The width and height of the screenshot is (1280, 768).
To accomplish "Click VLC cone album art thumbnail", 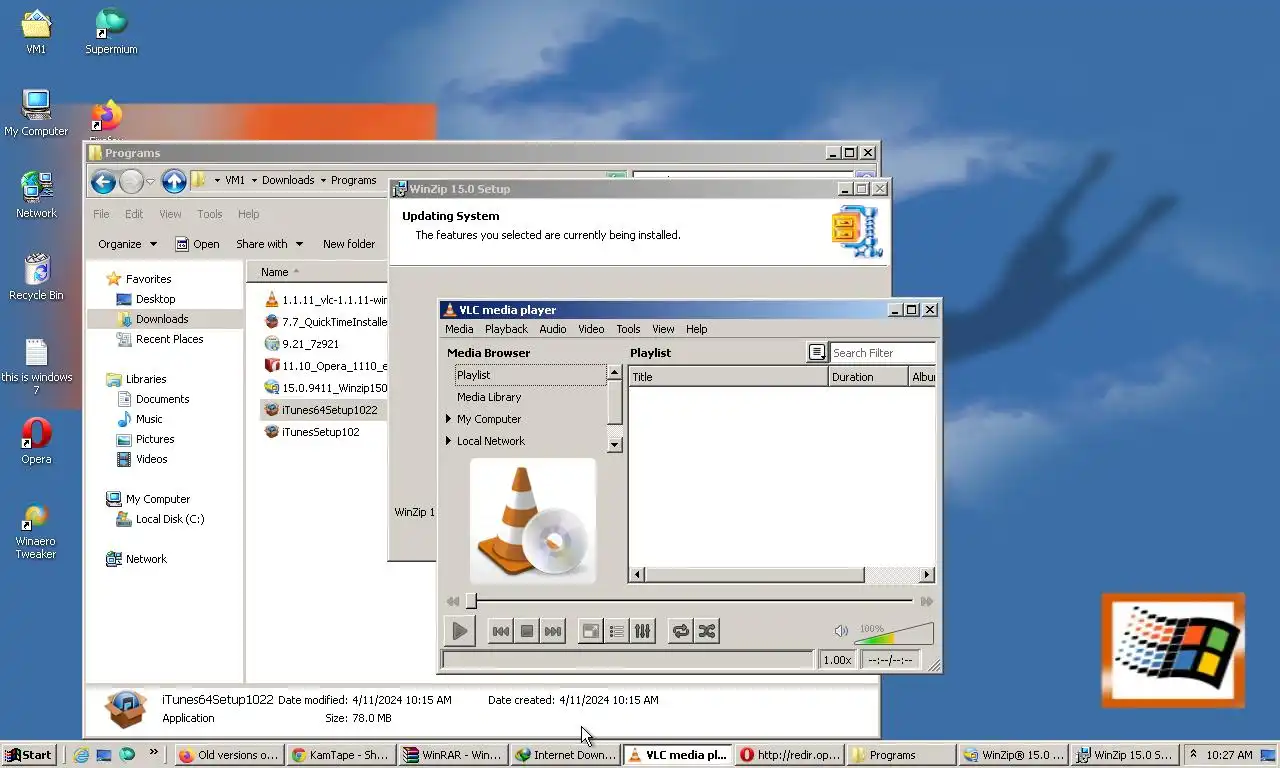I will [x=533, y=520].
